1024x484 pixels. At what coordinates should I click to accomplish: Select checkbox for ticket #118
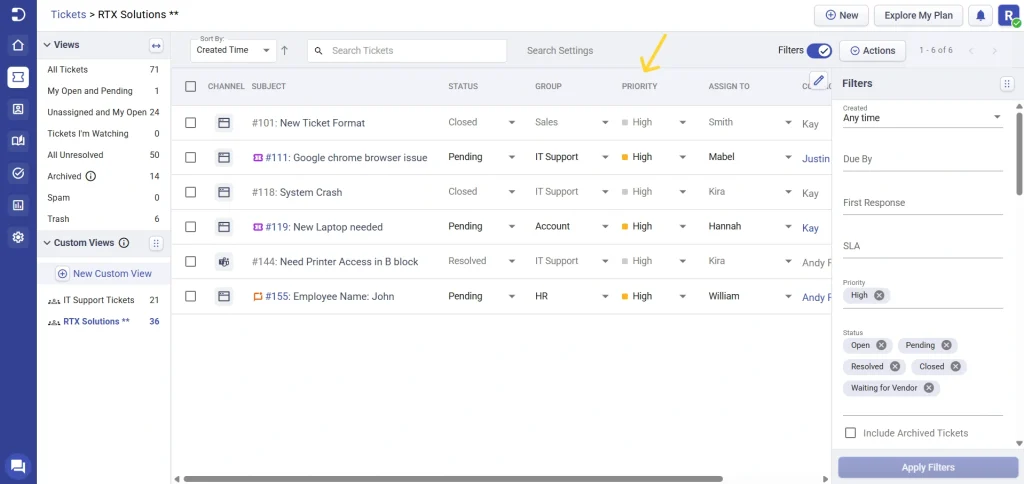pos(191,192)
